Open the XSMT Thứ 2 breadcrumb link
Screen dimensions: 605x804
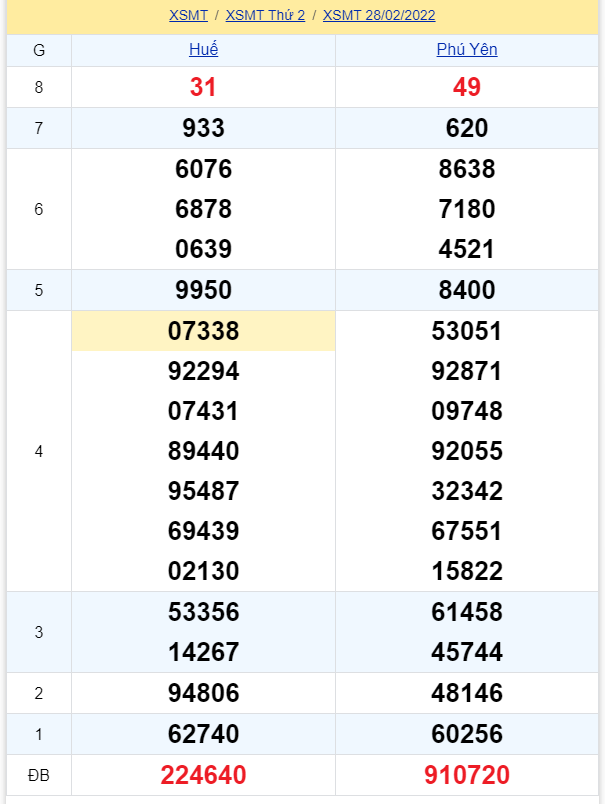(265, 15)
